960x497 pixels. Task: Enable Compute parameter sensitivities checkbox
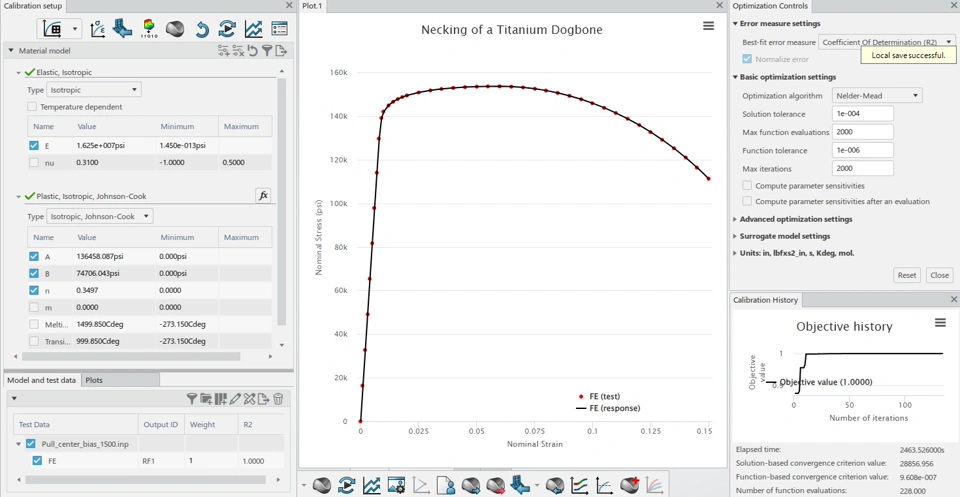tap(747, 185)
